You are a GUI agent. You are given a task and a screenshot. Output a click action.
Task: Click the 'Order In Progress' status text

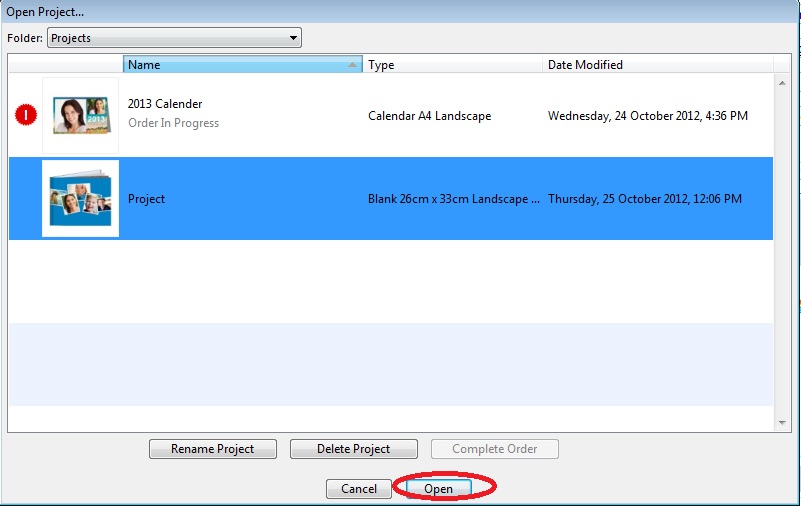click(173, 123)
